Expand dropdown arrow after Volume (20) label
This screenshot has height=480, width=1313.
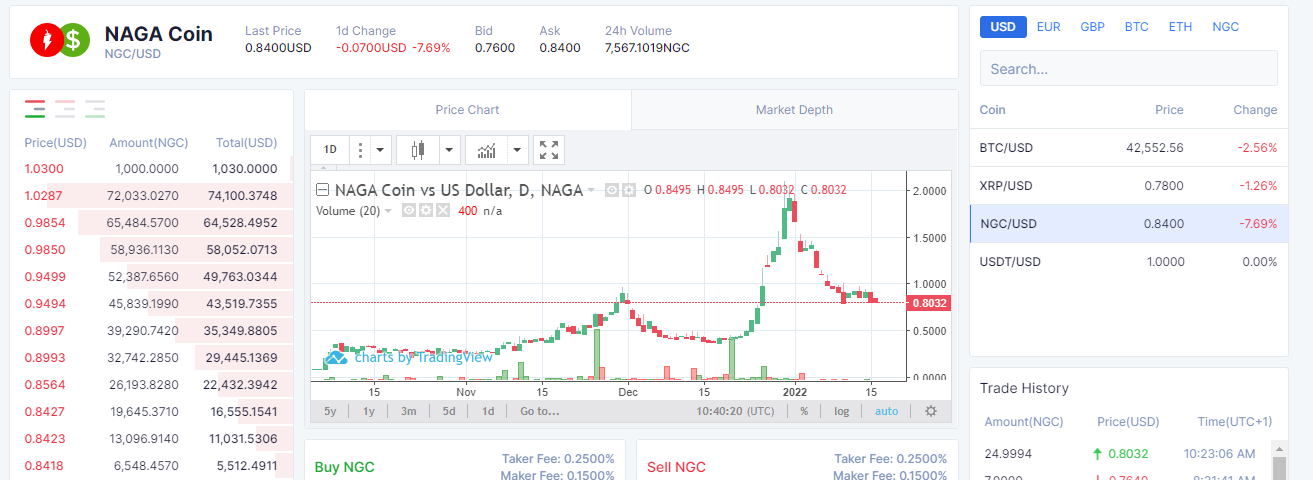pos(388,211)
